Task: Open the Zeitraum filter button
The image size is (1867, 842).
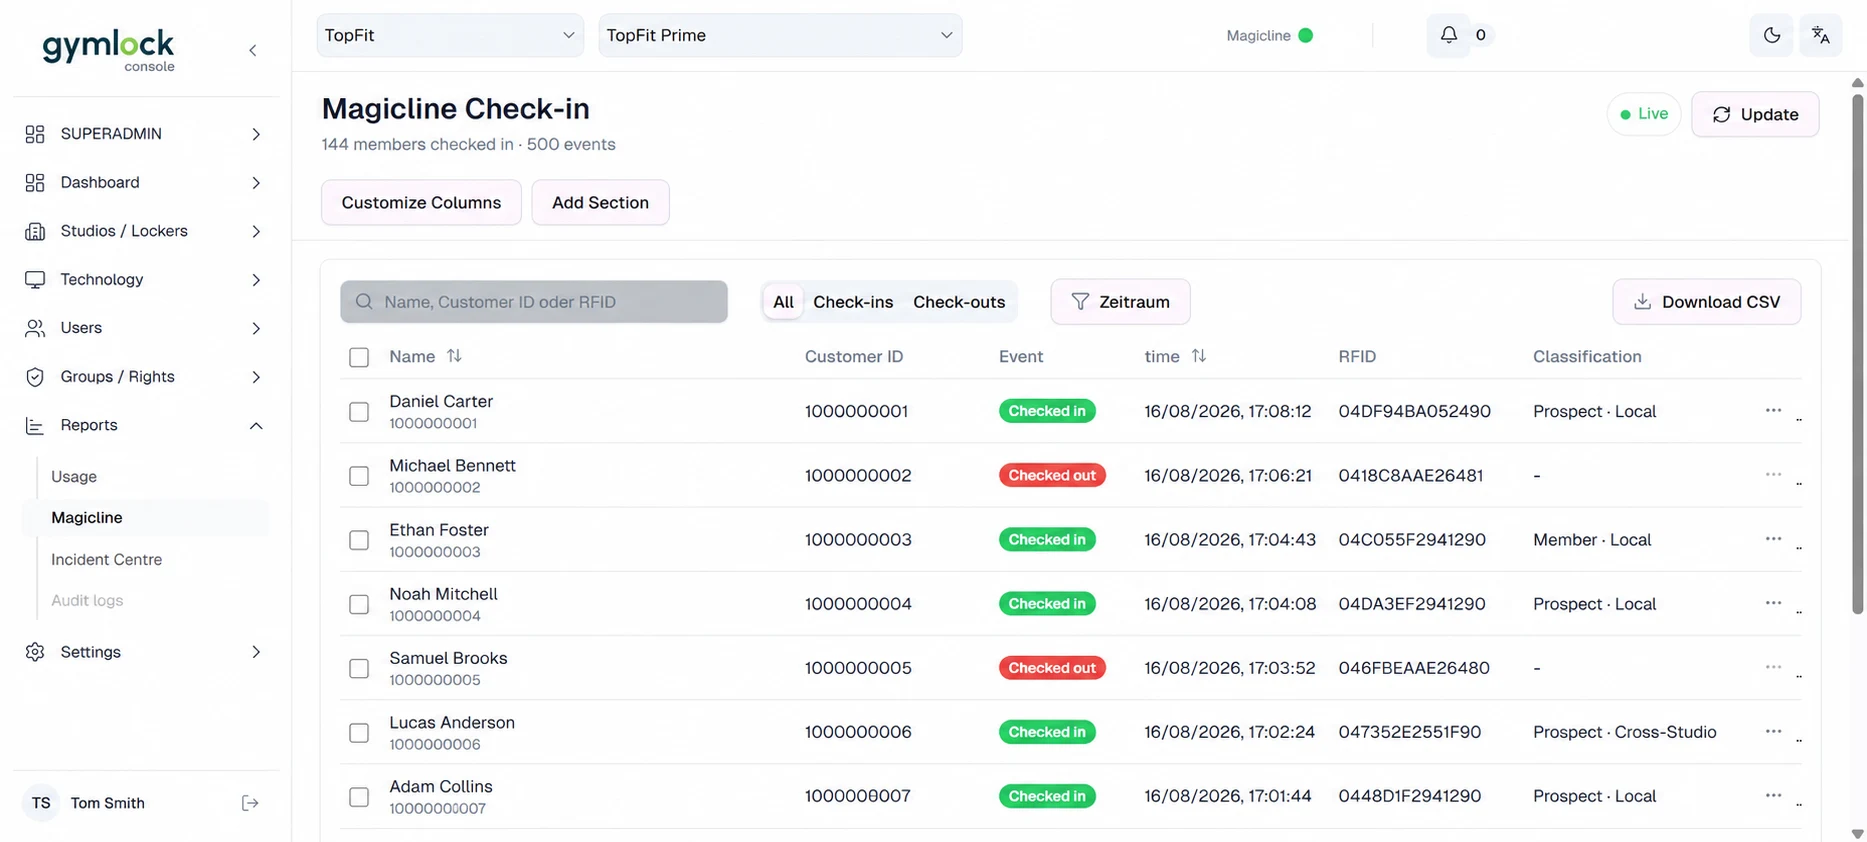Action: [x=1120, y=302]
